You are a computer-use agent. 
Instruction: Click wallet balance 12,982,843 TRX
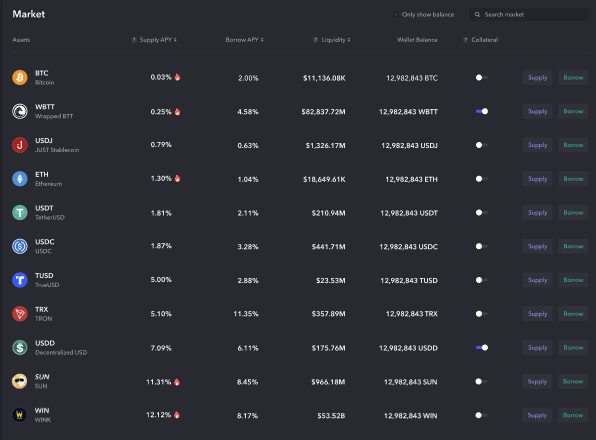[412, 314]
